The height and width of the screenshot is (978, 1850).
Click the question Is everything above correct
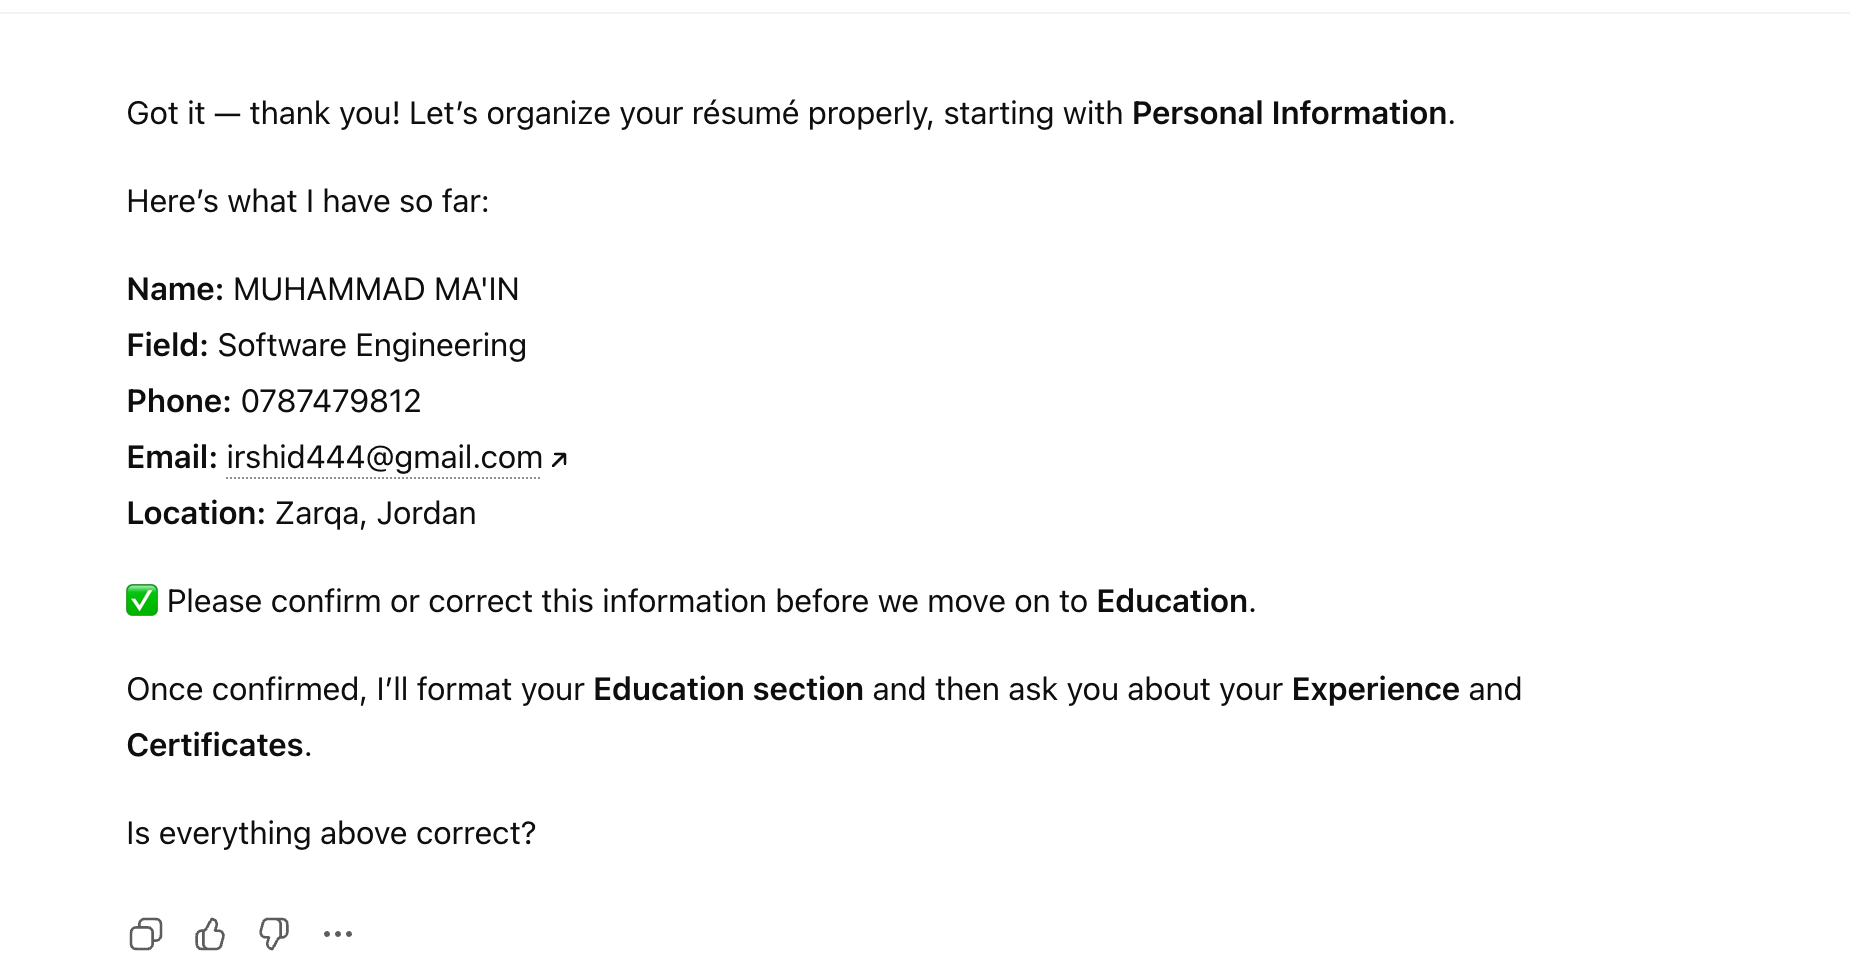pyautogui.click(x=331, y=834)
